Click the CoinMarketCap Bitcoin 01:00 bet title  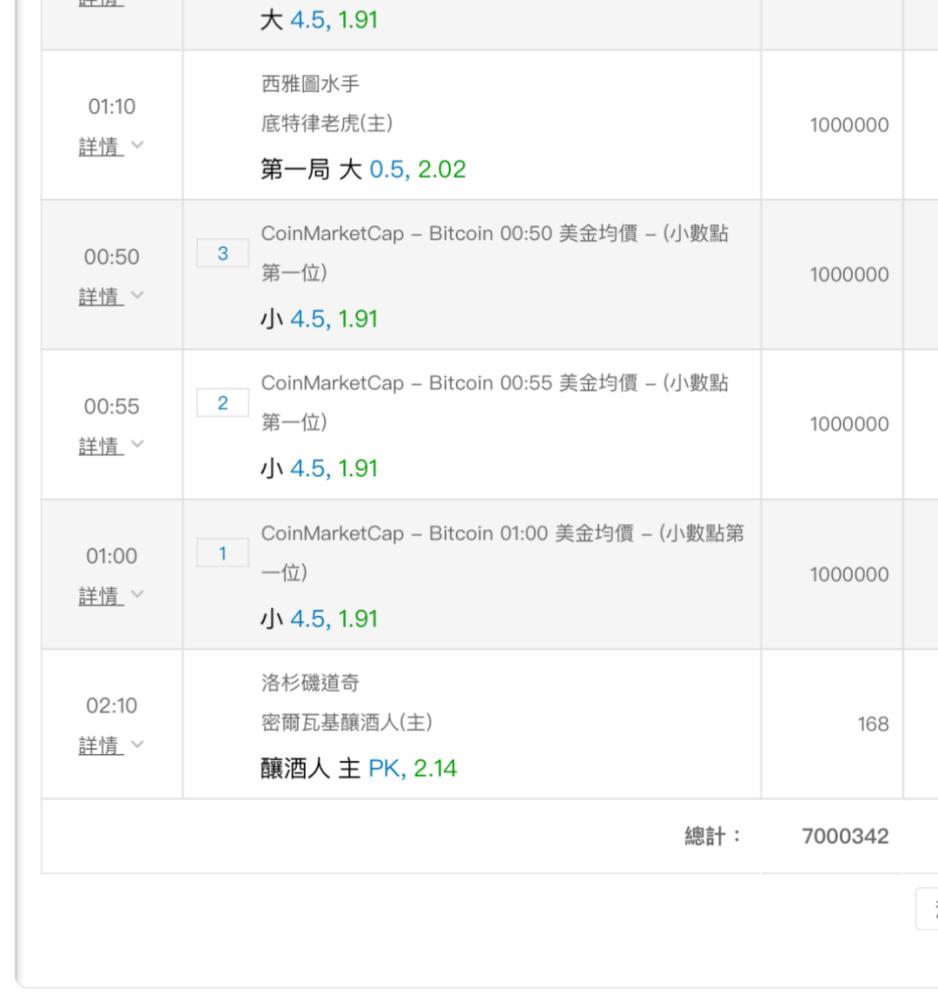(x=502, y=552)
